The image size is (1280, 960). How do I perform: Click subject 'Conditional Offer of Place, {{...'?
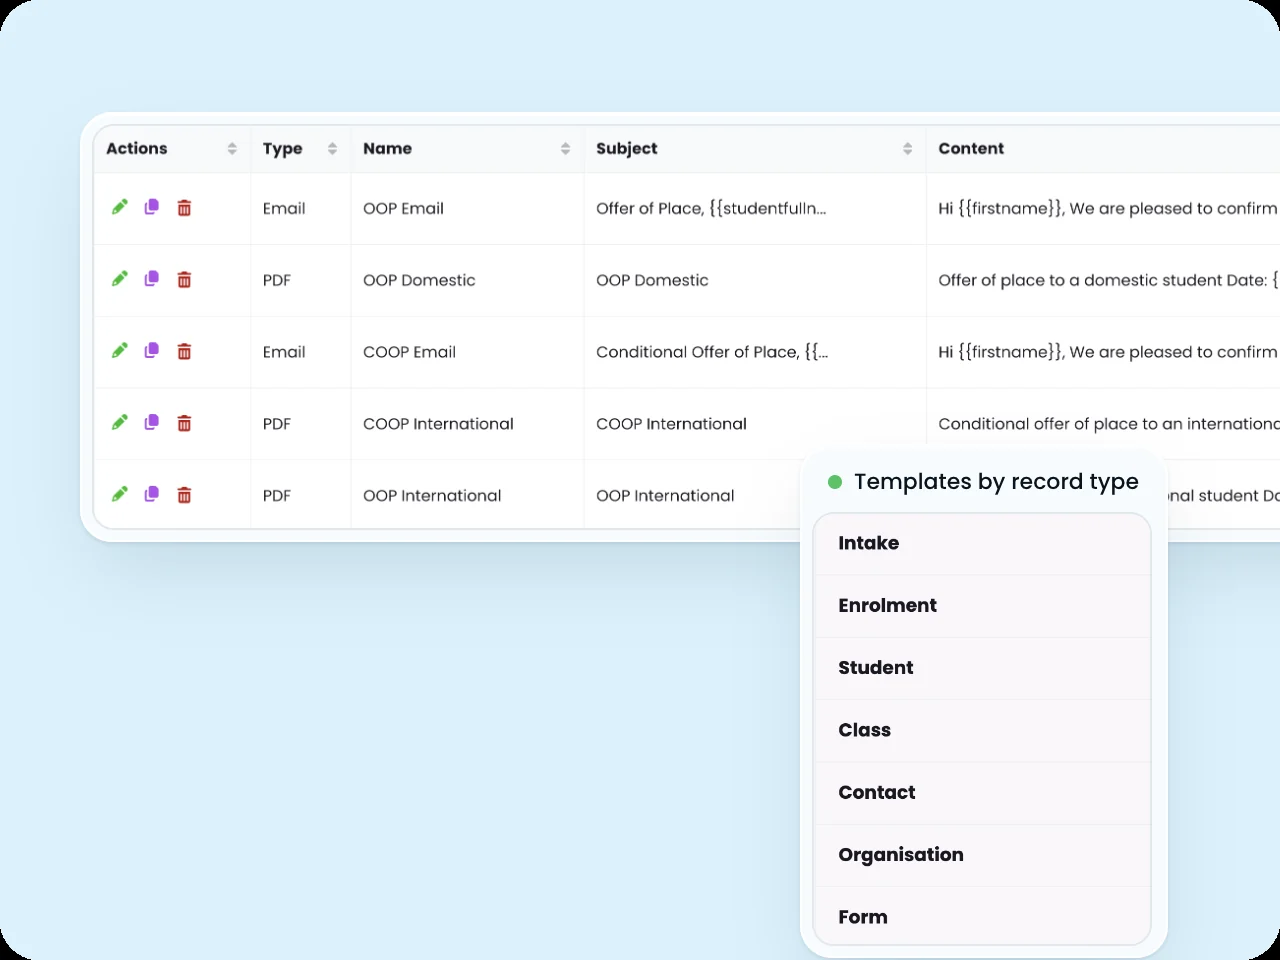tap(712, 352)
